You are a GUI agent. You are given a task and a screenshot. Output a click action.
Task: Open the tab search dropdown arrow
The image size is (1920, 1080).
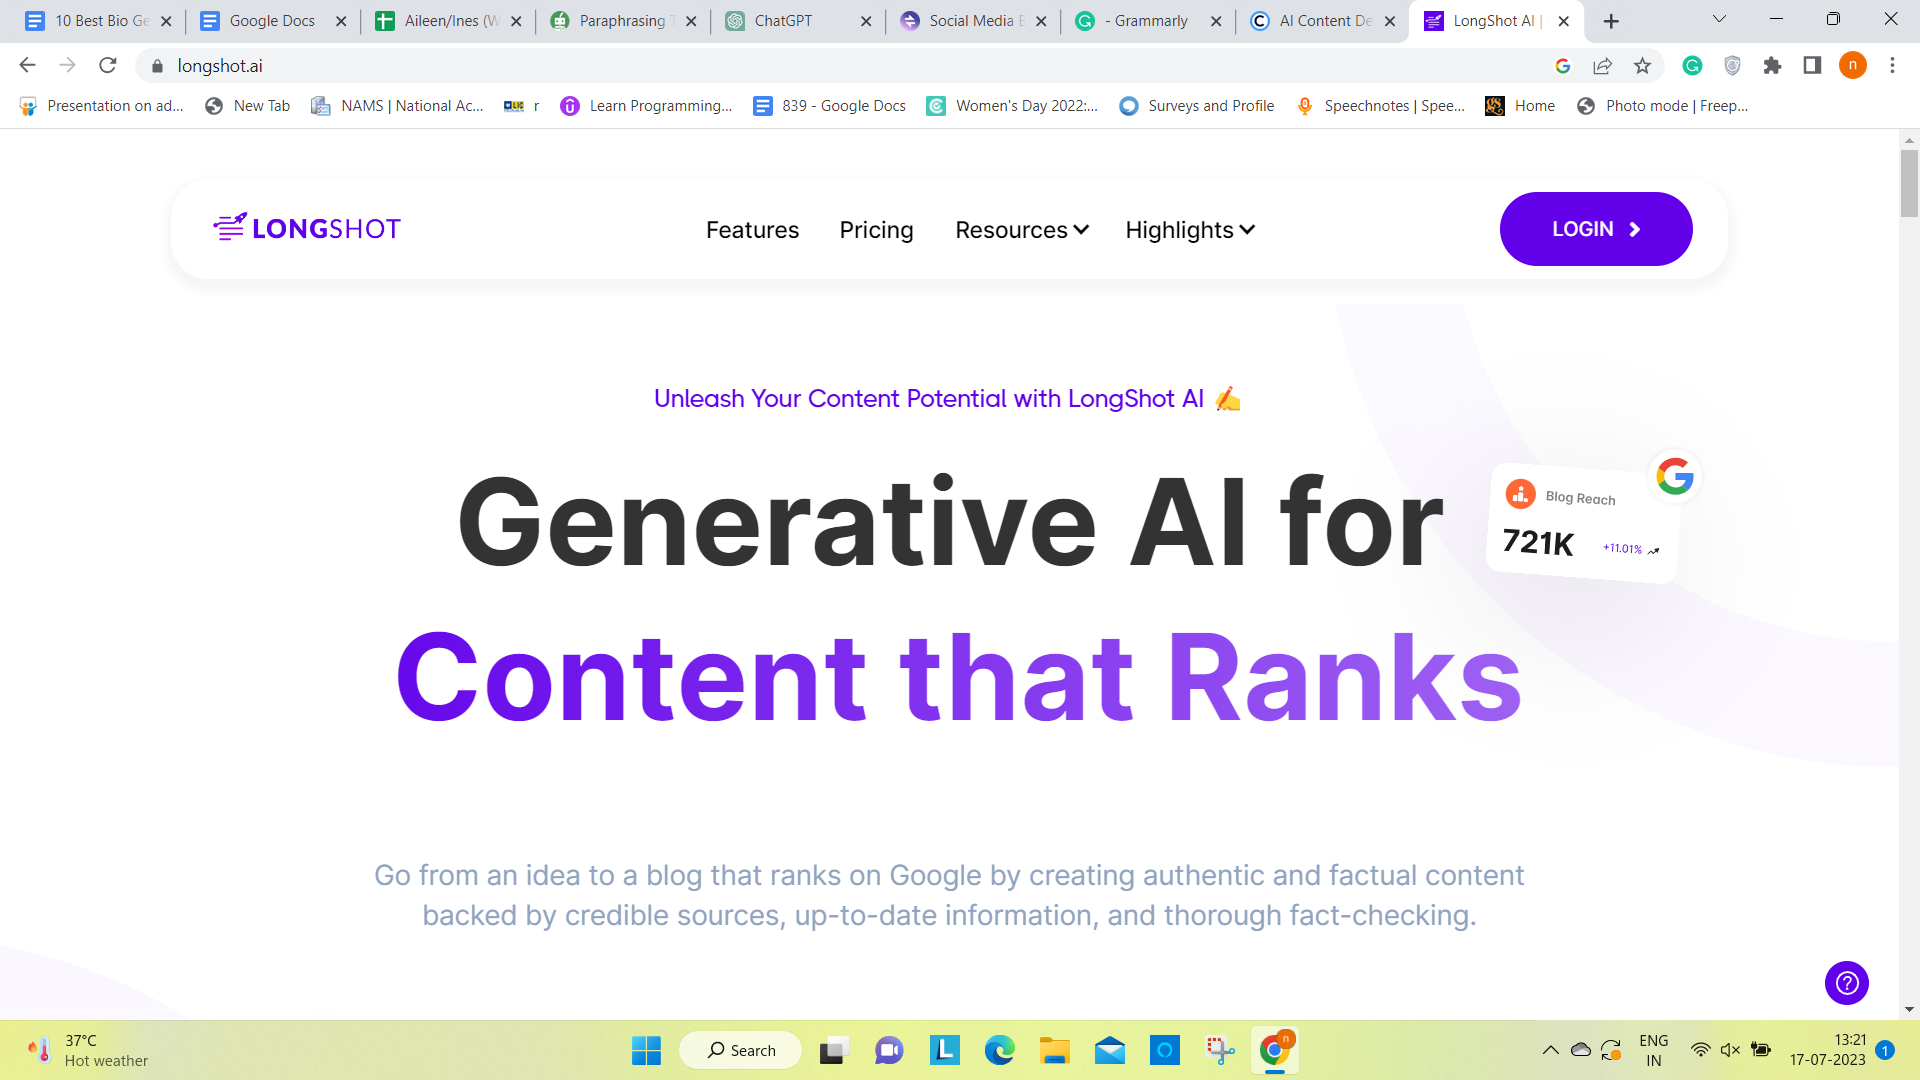pos(1718,19)
